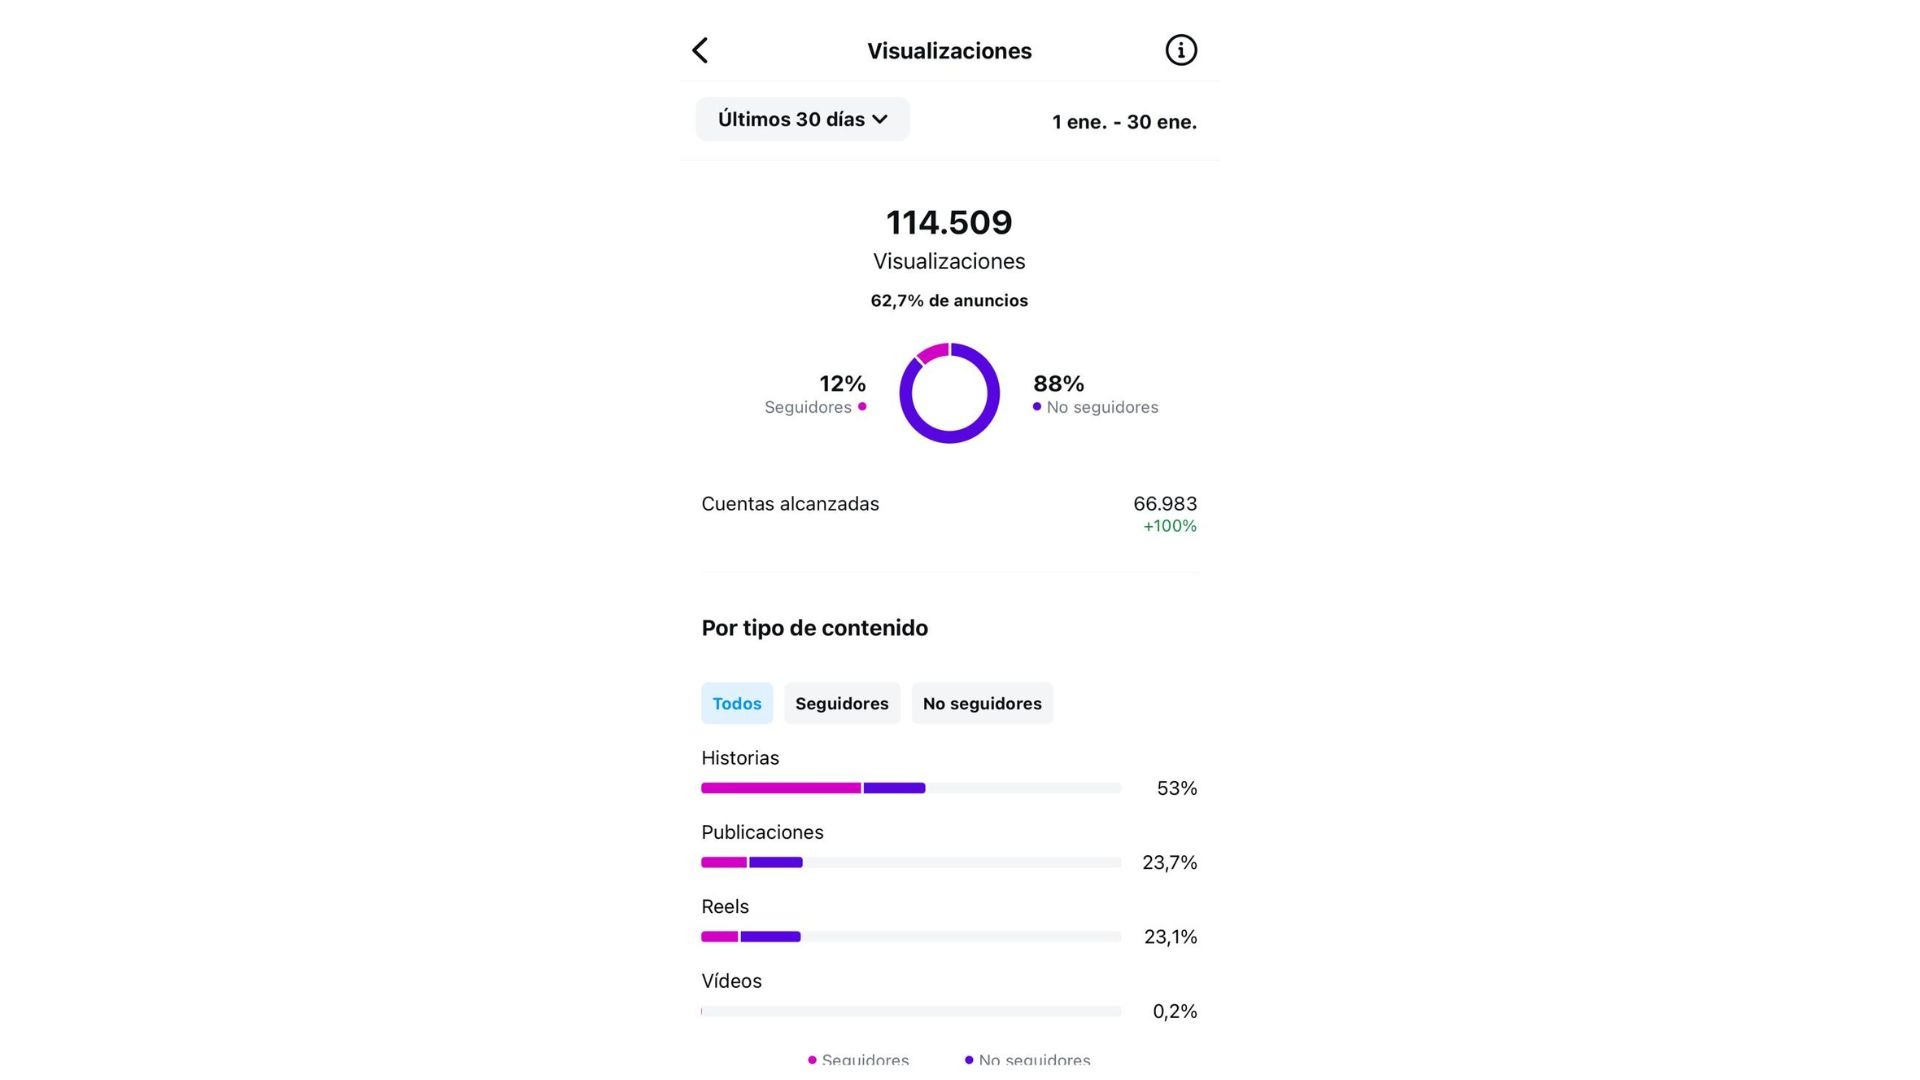The height and width of the screenshot is (1080, 1920).
Task: Switch to the Seguidores filter tab
Action: [842, 703]
